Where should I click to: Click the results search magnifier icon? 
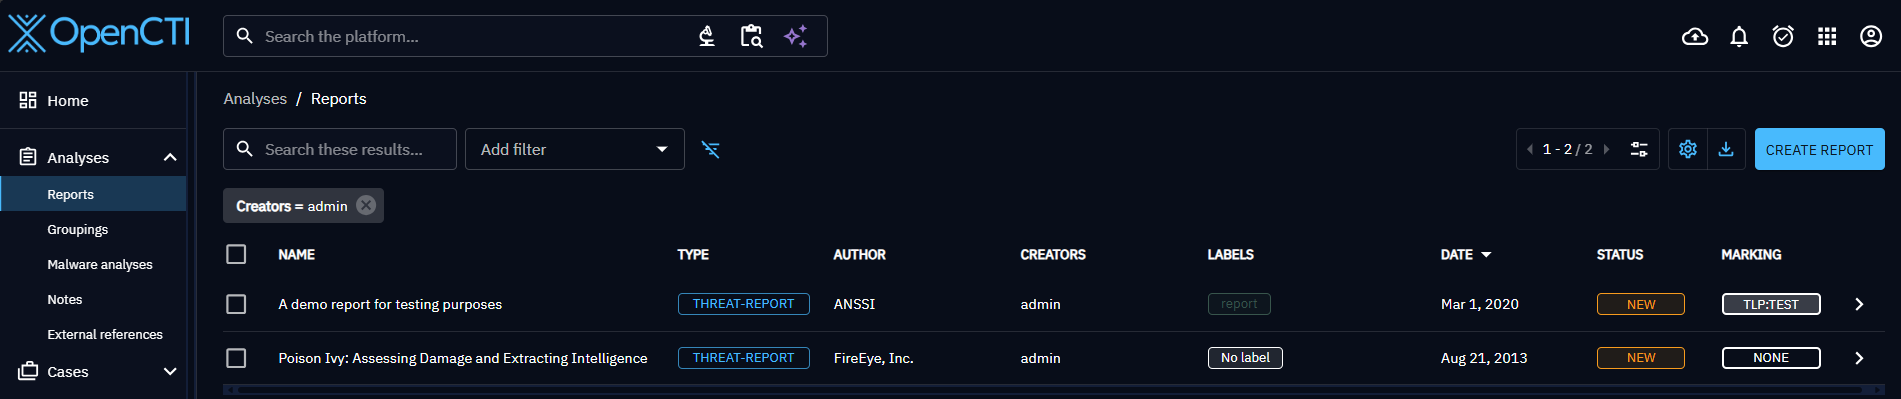pyautogui.click(x=244, y=149)
